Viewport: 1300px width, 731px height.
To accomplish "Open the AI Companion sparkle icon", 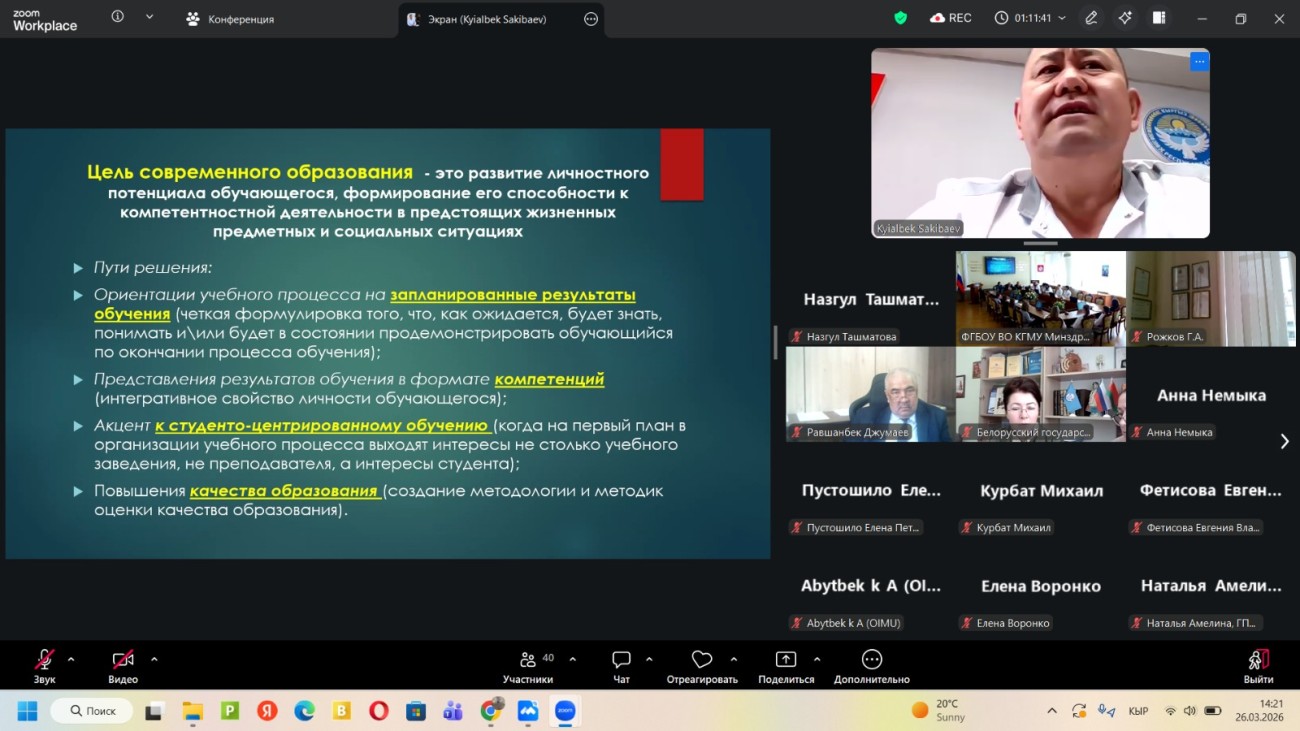I will pyautogui.click(x=1125, y=17).
